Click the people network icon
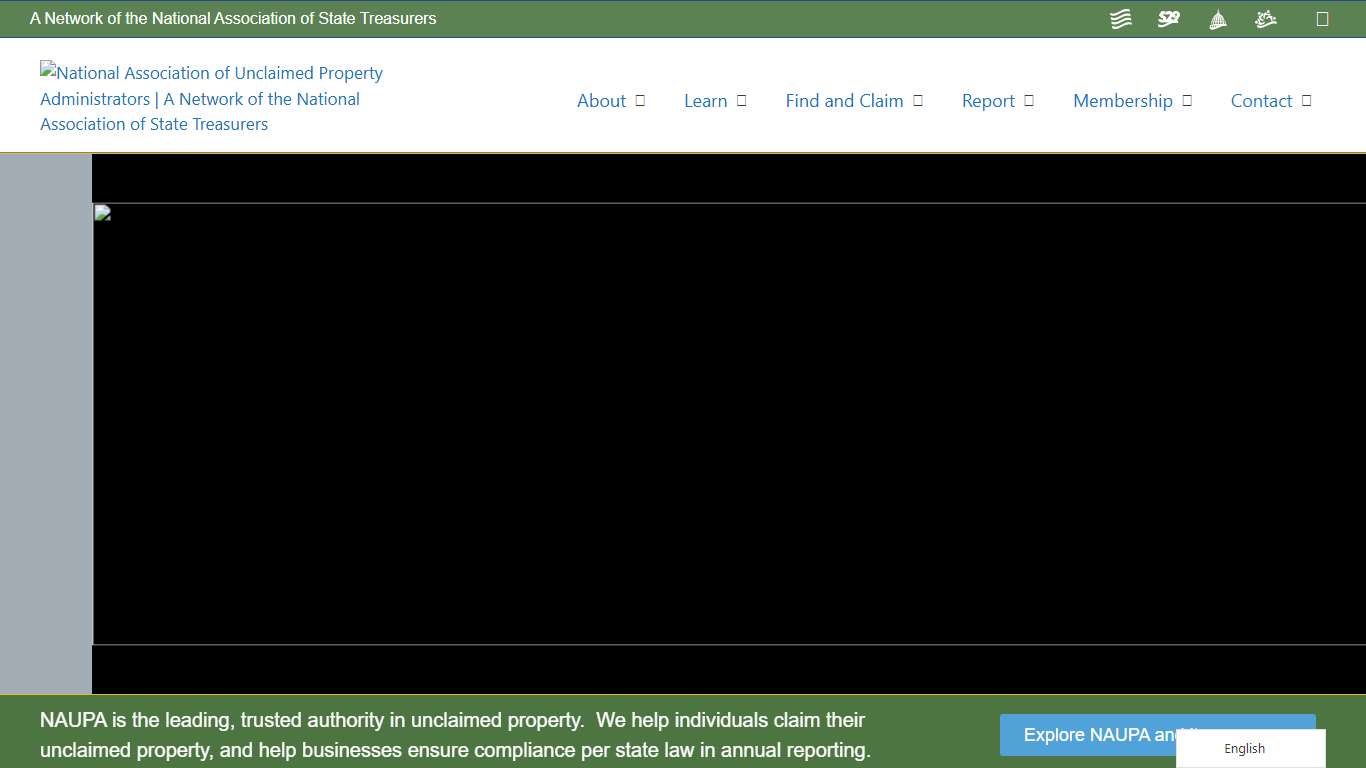The width and height of the screenshot is (1366, 768). (1265, 18)
